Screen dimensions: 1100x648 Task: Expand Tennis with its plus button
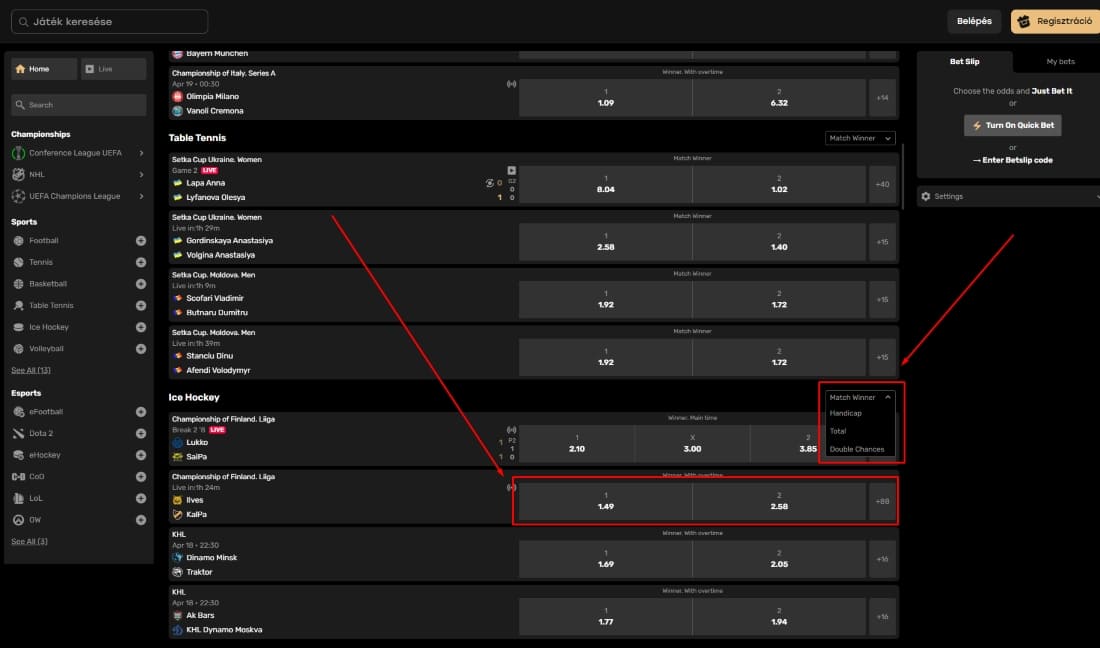[141, 262]
